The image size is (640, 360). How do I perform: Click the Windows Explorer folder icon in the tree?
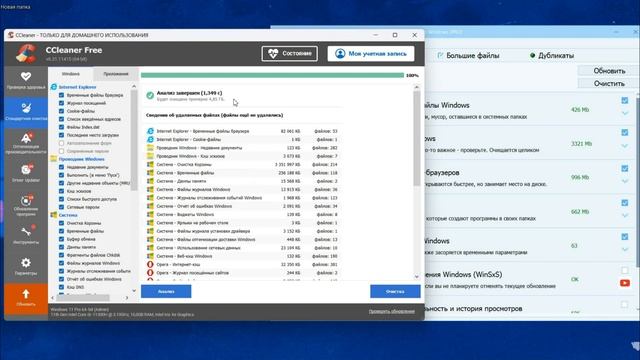pos(53,159)
